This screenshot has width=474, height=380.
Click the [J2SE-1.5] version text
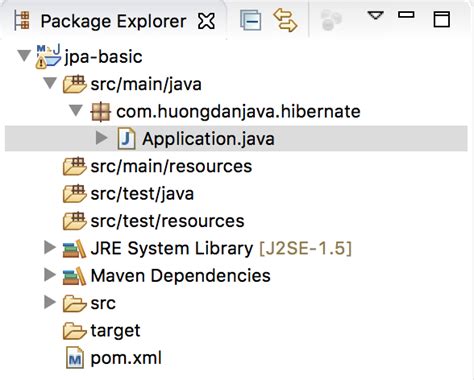306,249
